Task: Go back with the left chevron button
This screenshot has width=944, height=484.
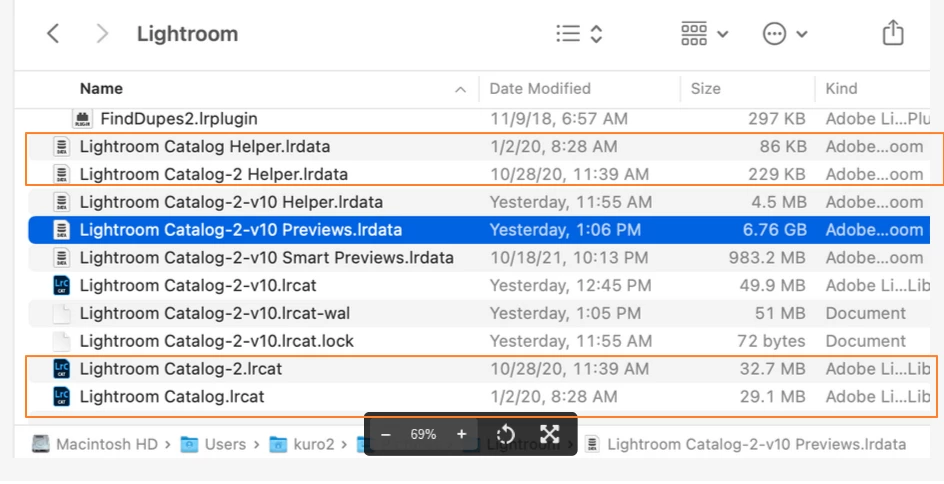Action: [53, 34]
